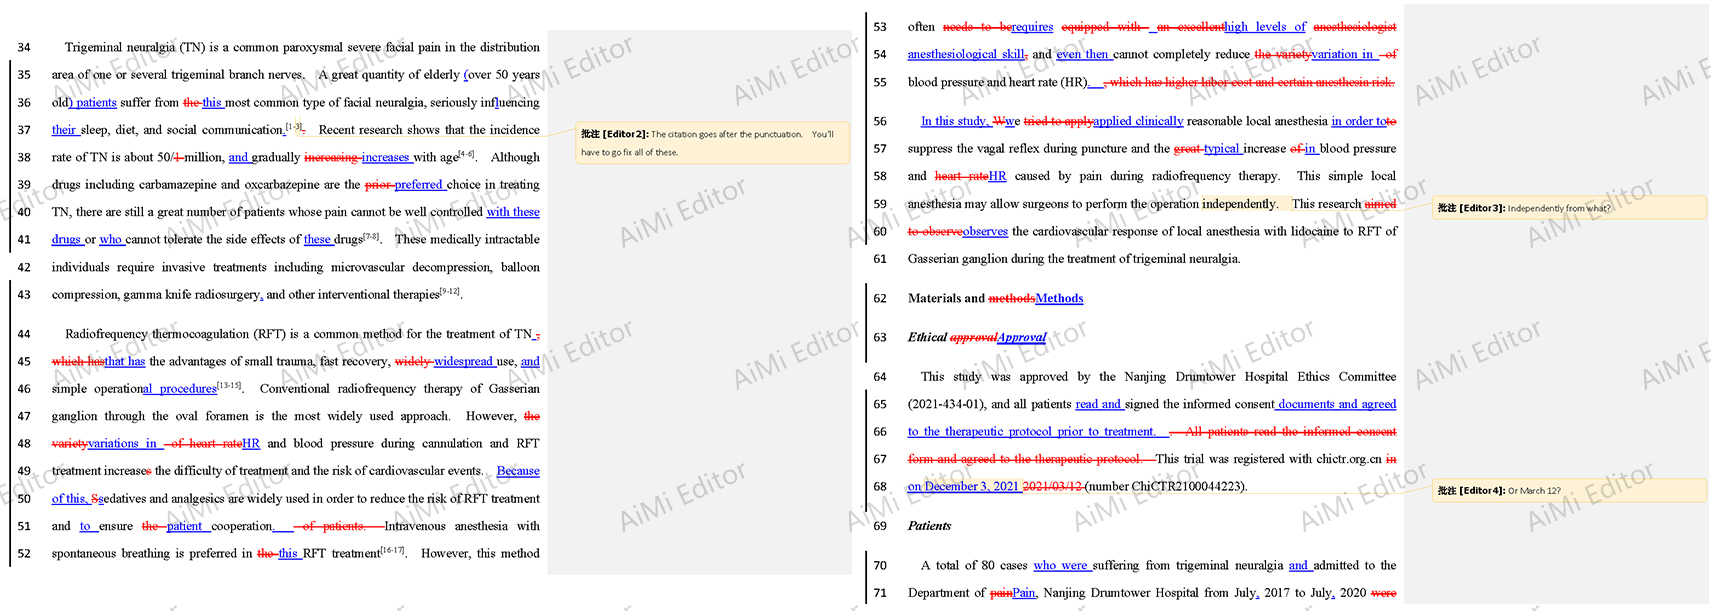
Task: Open the Editor2 comment about citation punctuation
Action: (x=712, y=143)
